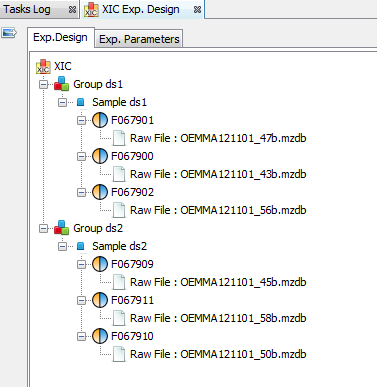Click the F067909 half-circle icon
This screenshot has width=377, height=387.
(100, 264)
